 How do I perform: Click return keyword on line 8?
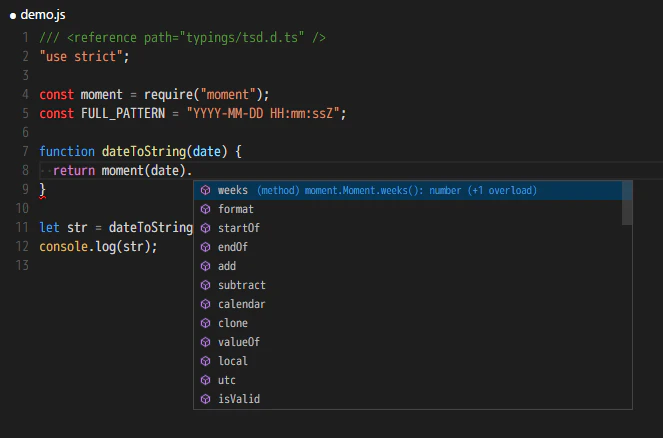coord(74,171)
